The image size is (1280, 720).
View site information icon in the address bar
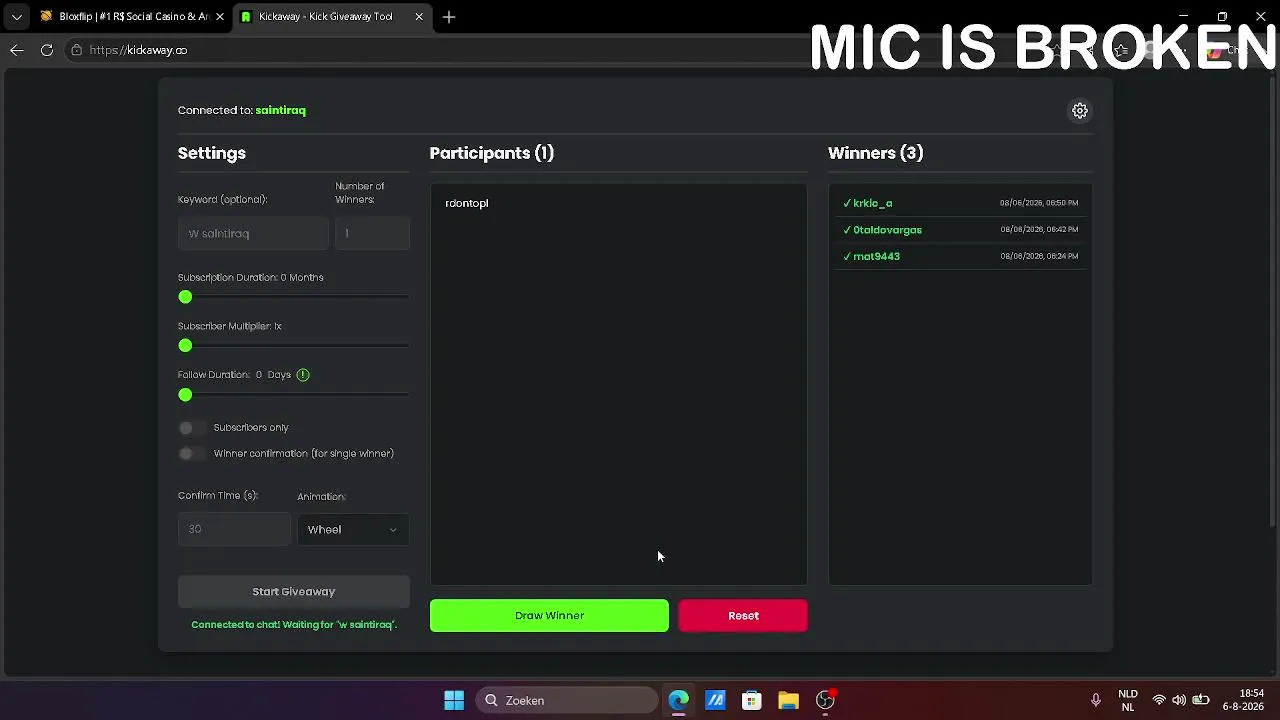(x=76, y=50)
